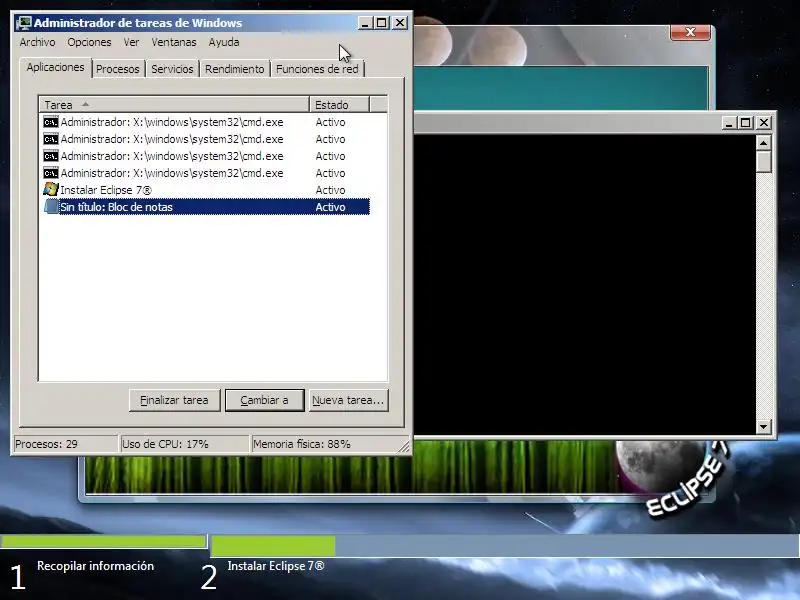Screen dimensions: 800x600
Task: Switch to the Funciones de red tab
Action: coord(317,69)
